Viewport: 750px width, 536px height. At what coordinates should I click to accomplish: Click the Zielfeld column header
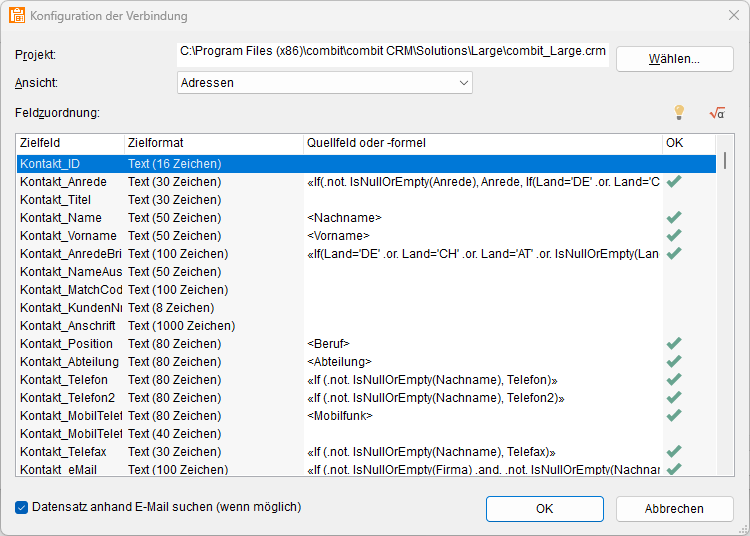(x=70, y=144)
